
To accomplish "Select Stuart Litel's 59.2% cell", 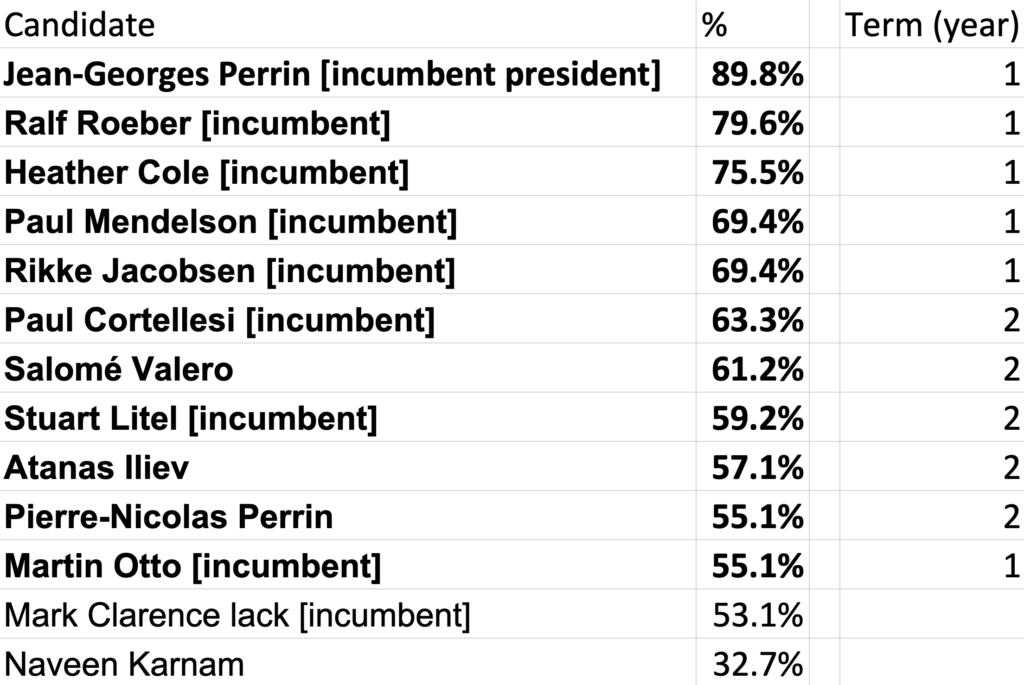I will pos(753,417).
